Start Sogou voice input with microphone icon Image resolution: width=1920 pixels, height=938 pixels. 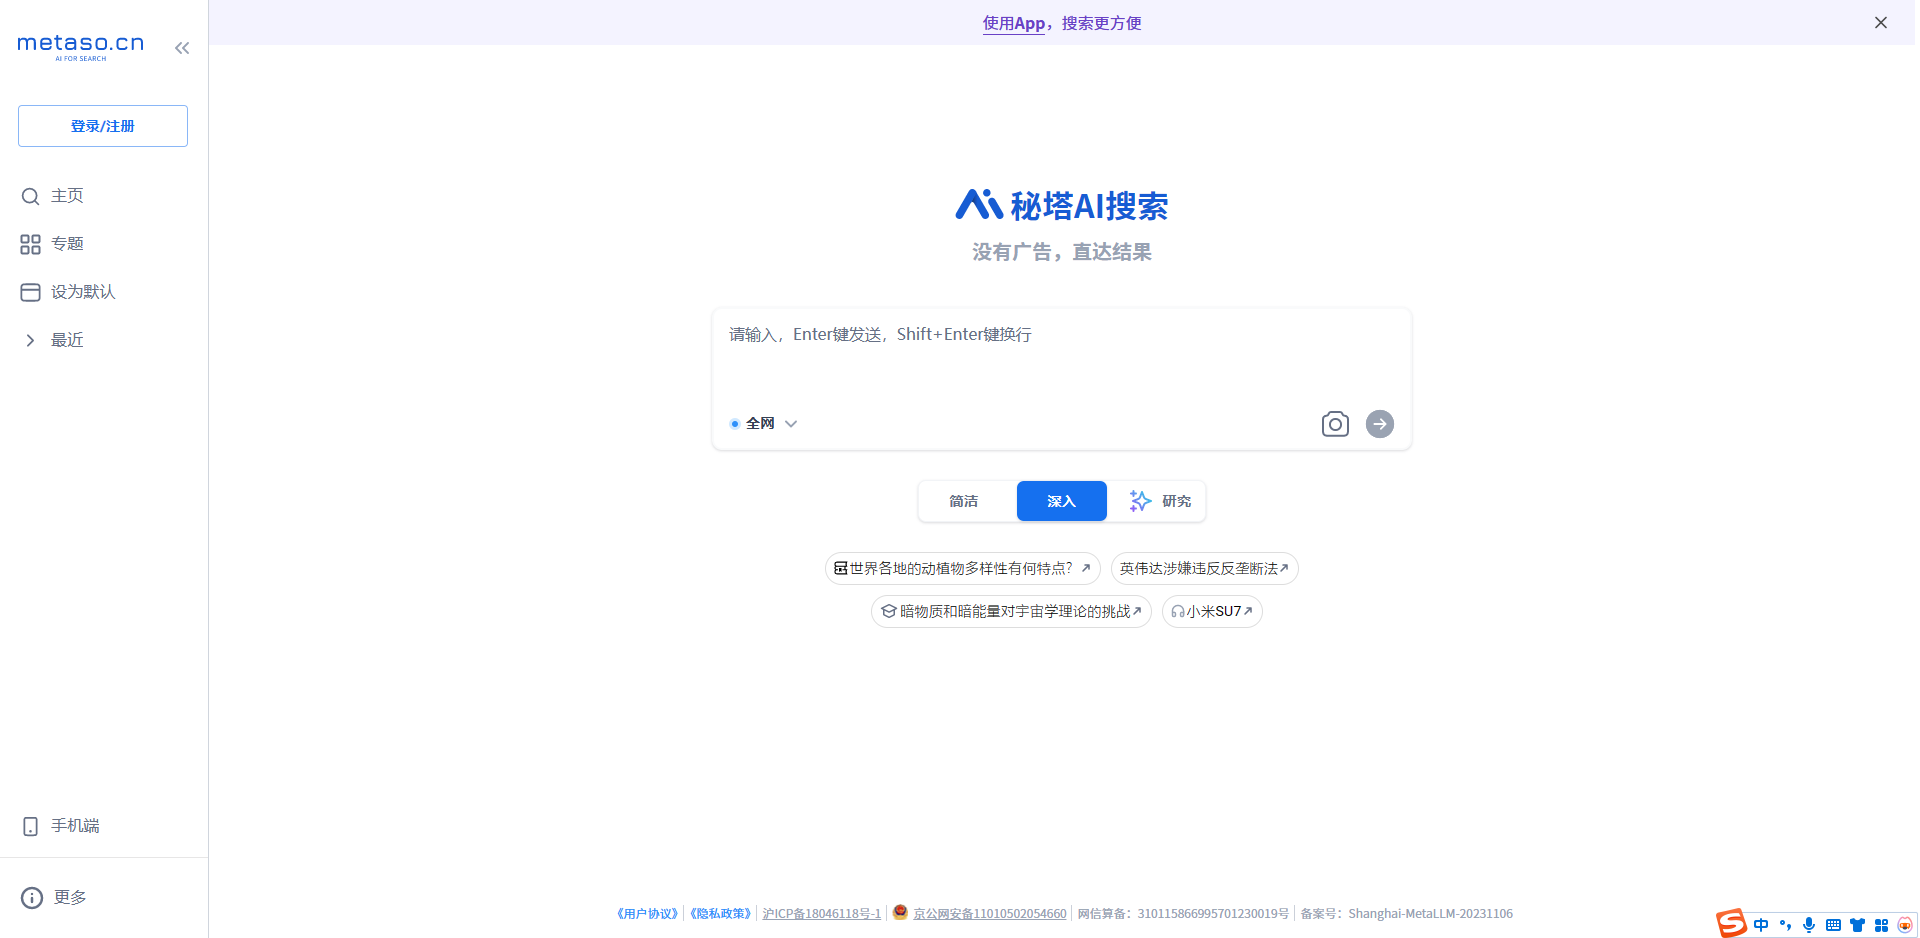[x=1809, y=925]
